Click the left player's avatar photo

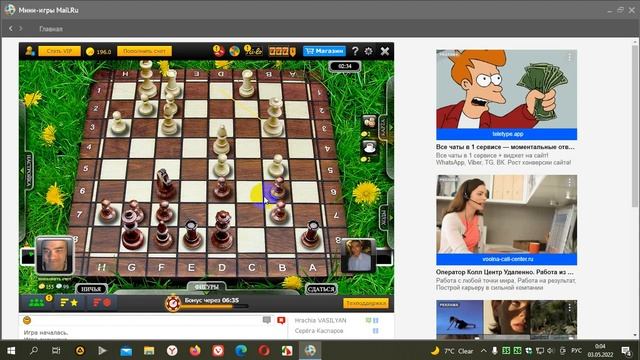55,256
